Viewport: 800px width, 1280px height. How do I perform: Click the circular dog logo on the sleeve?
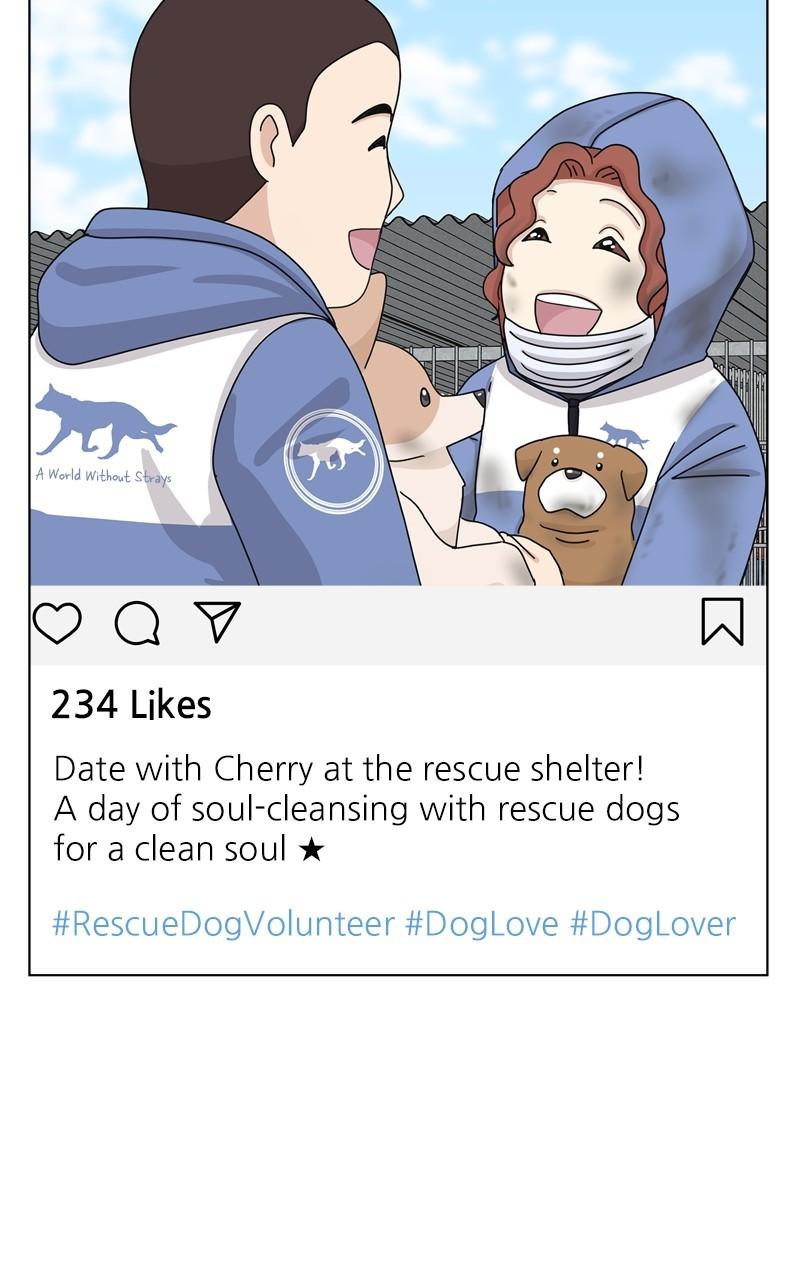[333, 461]
